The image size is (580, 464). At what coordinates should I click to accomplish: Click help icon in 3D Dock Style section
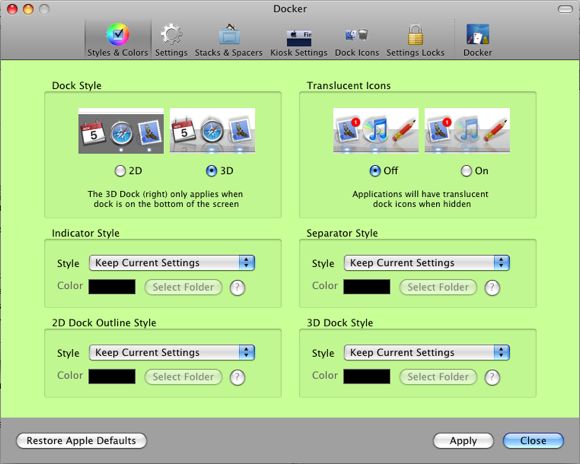coord(492,377)
